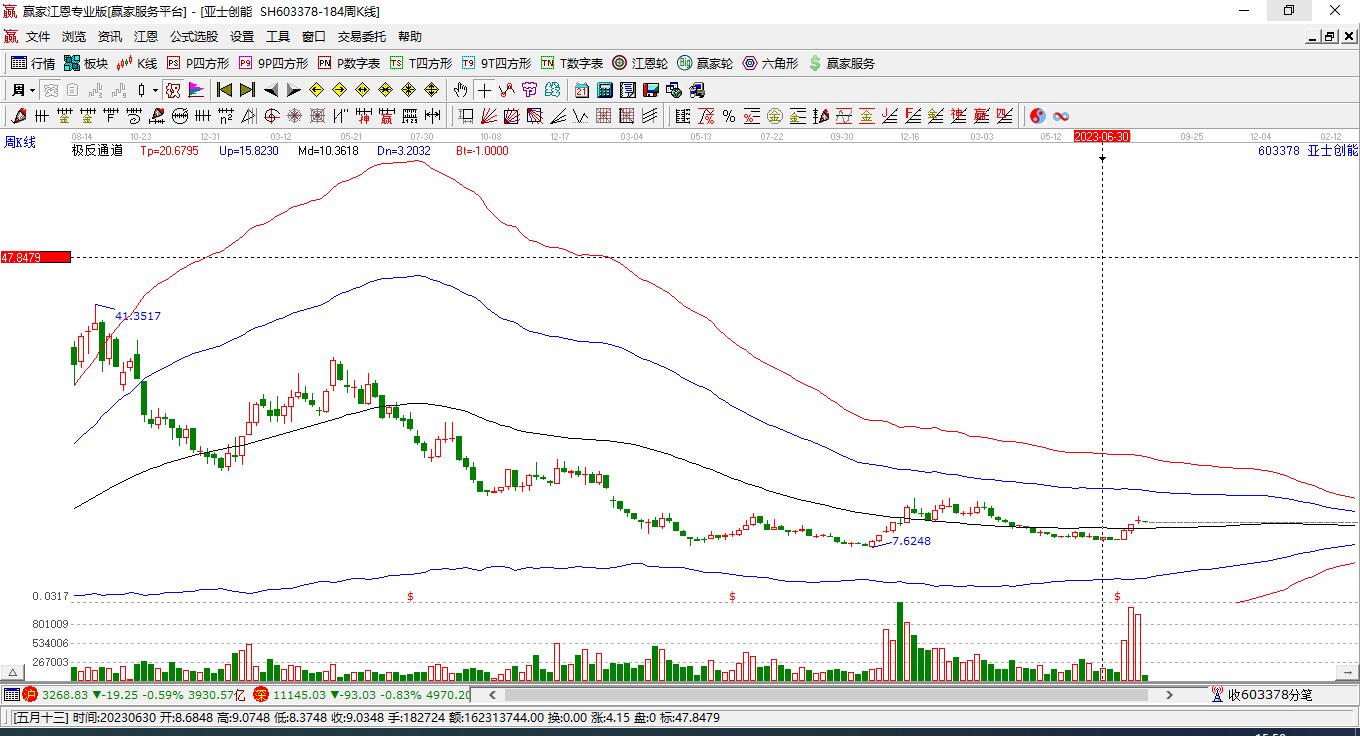Screen dimensions: 1360x736
Task: Step forward one bar black arrow
Action: click(293, 90)
